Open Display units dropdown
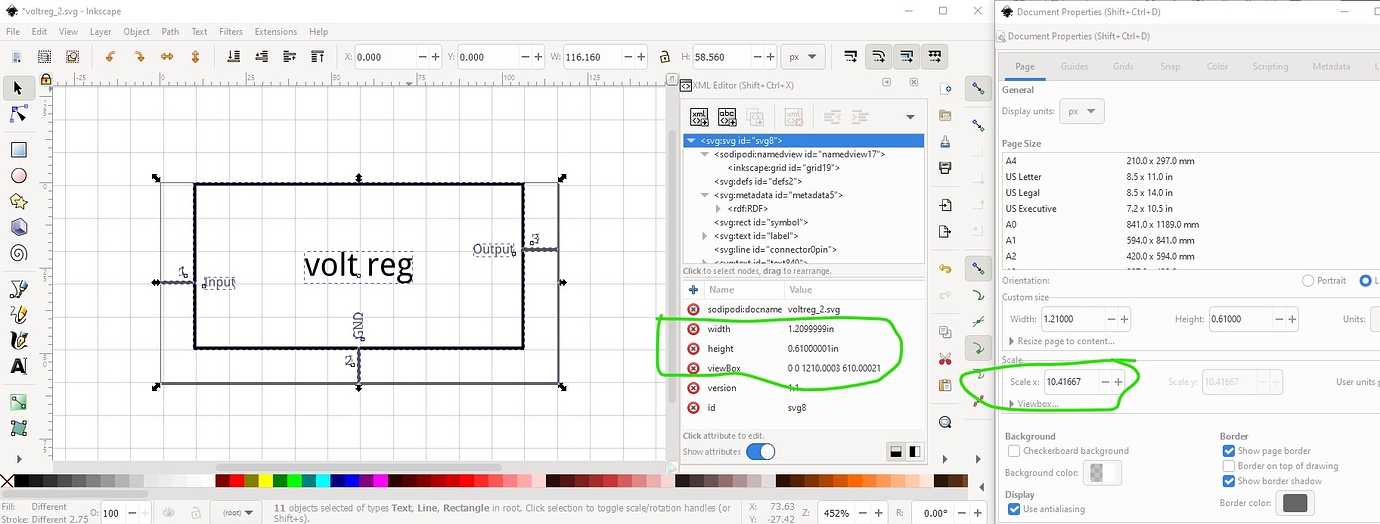The width and height of the screenshot is (1380, 524). coord(1082,111)
